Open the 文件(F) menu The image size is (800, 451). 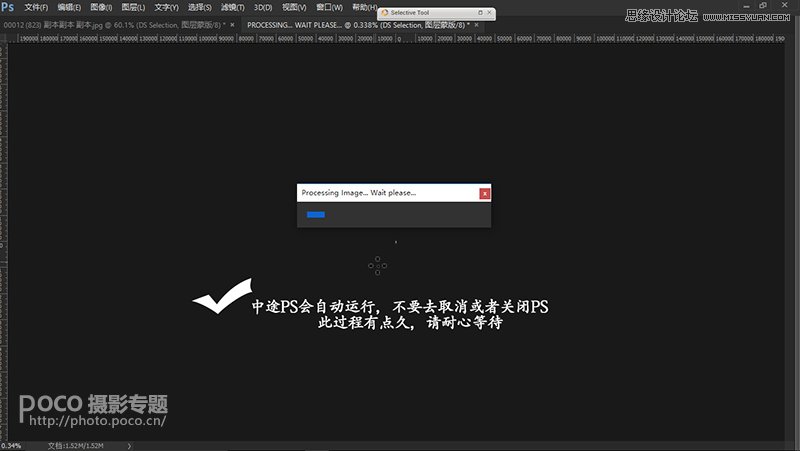click(x=36, y=8)
